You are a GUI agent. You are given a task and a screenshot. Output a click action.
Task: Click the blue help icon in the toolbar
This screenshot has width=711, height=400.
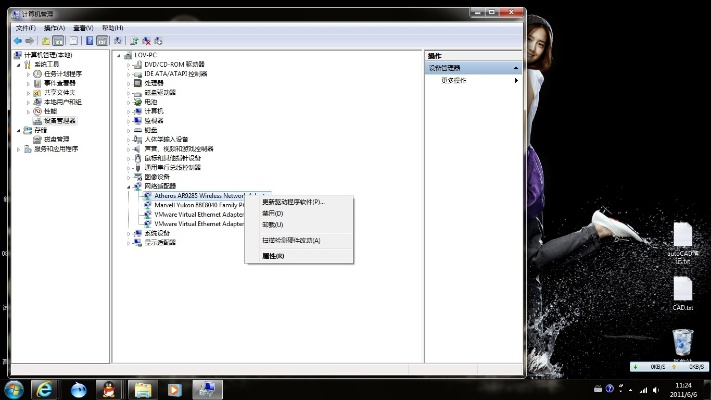(x=89, y=40)
